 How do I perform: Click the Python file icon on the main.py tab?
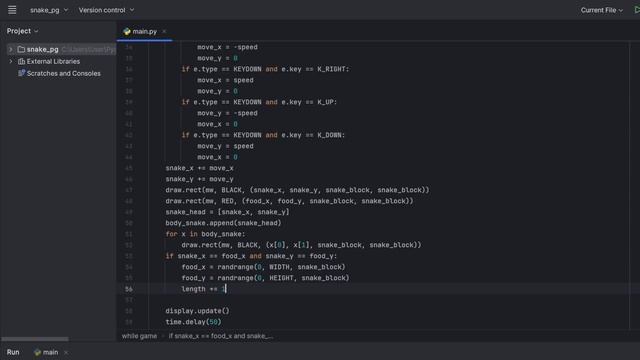(x=127, y=31)
